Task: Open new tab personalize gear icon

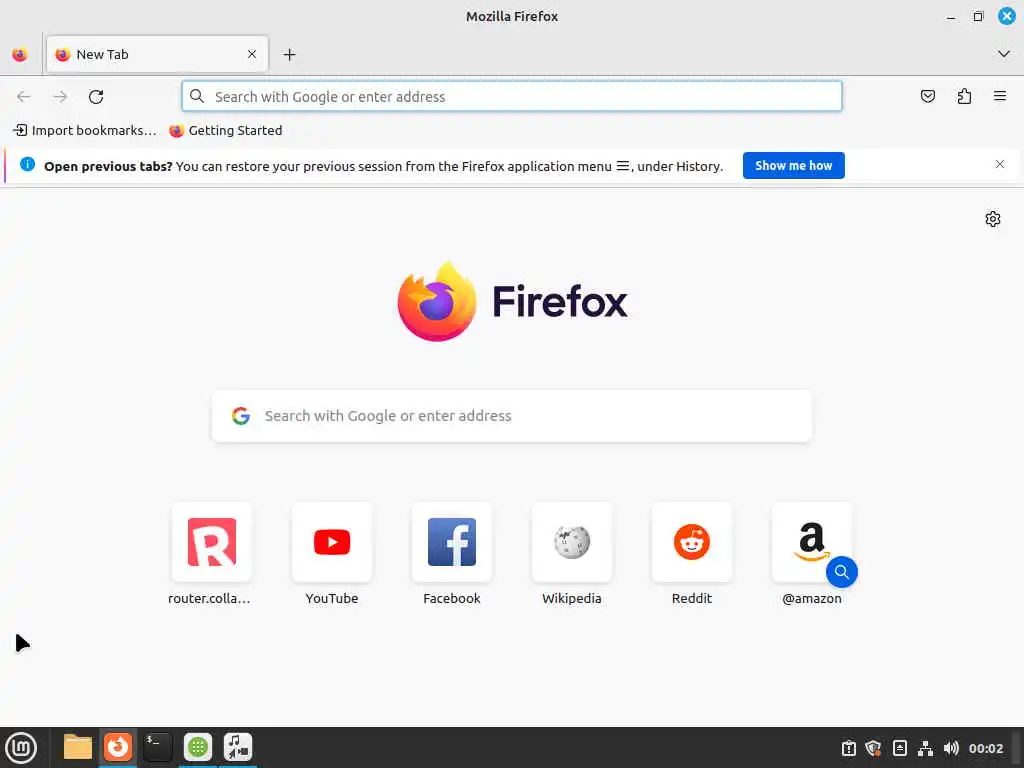Action: point(993,219)
